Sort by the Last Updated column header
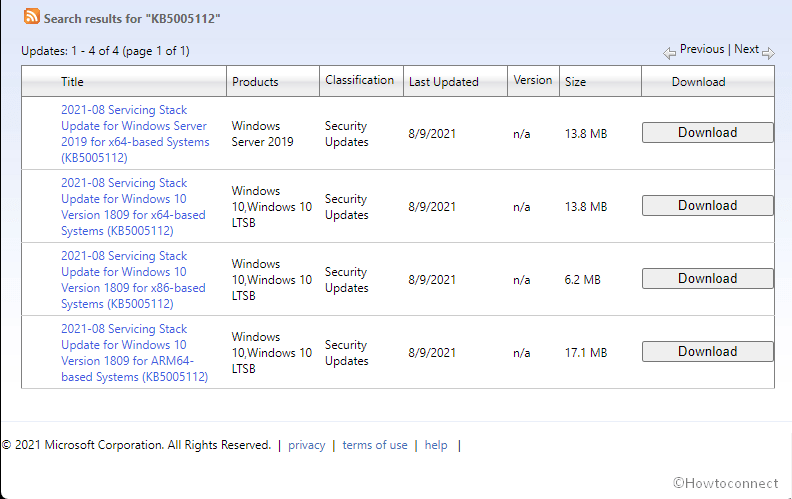 tap(443, 82)
